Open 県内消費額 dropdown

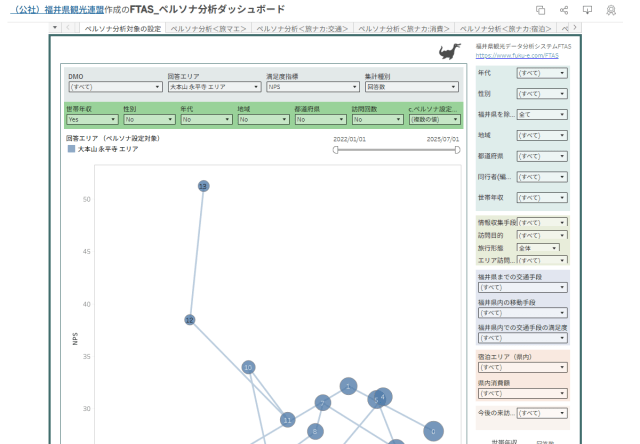(522, 394)
